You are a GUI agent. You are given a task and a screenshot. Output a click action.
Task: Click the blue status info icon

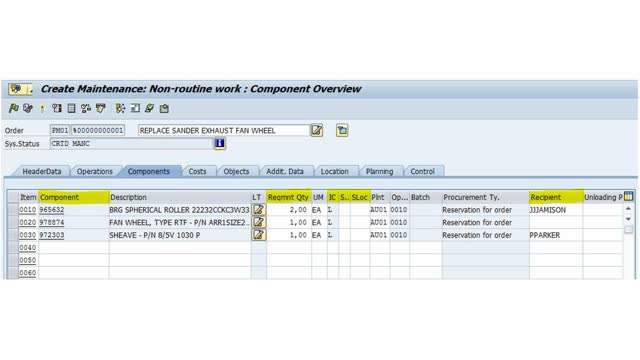click(220, 143)
